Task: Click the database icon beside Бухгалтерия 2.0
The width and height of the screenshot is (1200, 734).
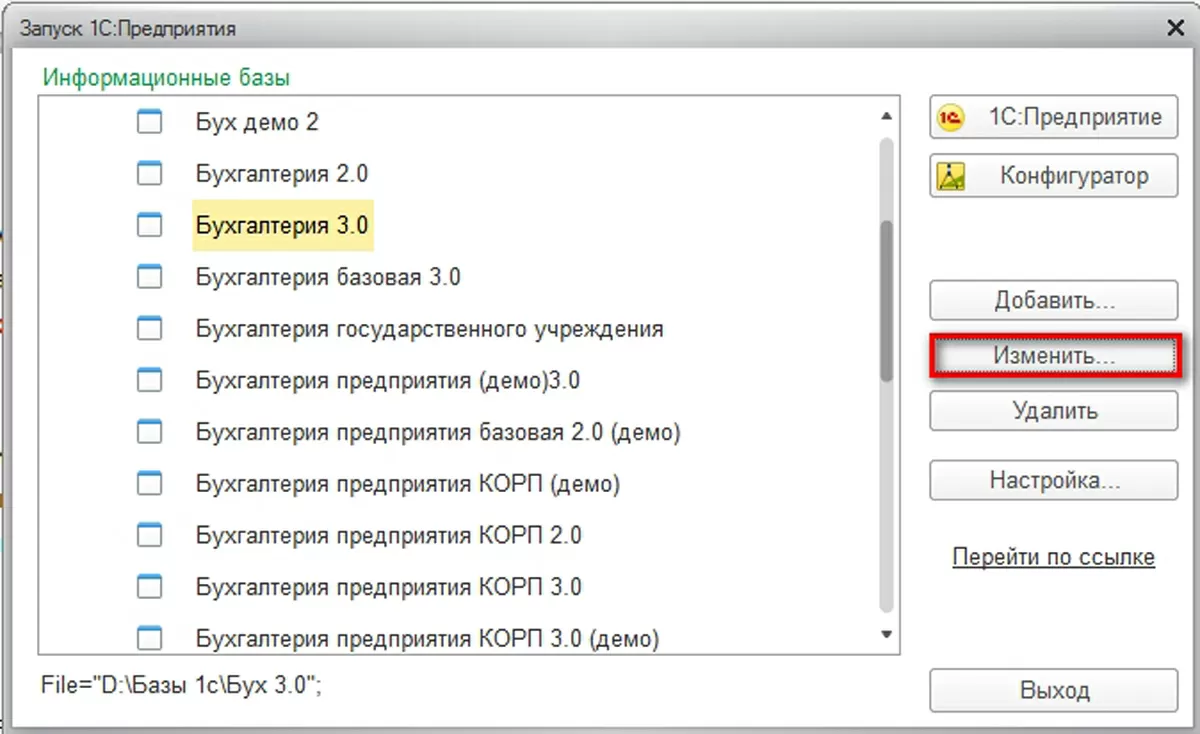Action: coord(149,174)
